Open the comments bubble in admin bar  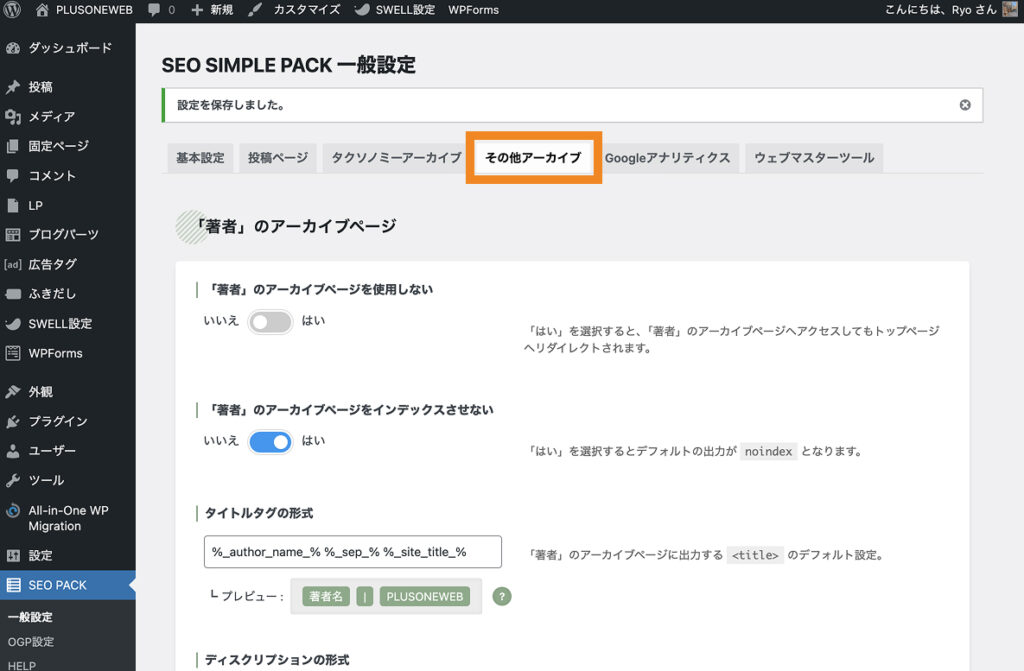click(160, 10)
